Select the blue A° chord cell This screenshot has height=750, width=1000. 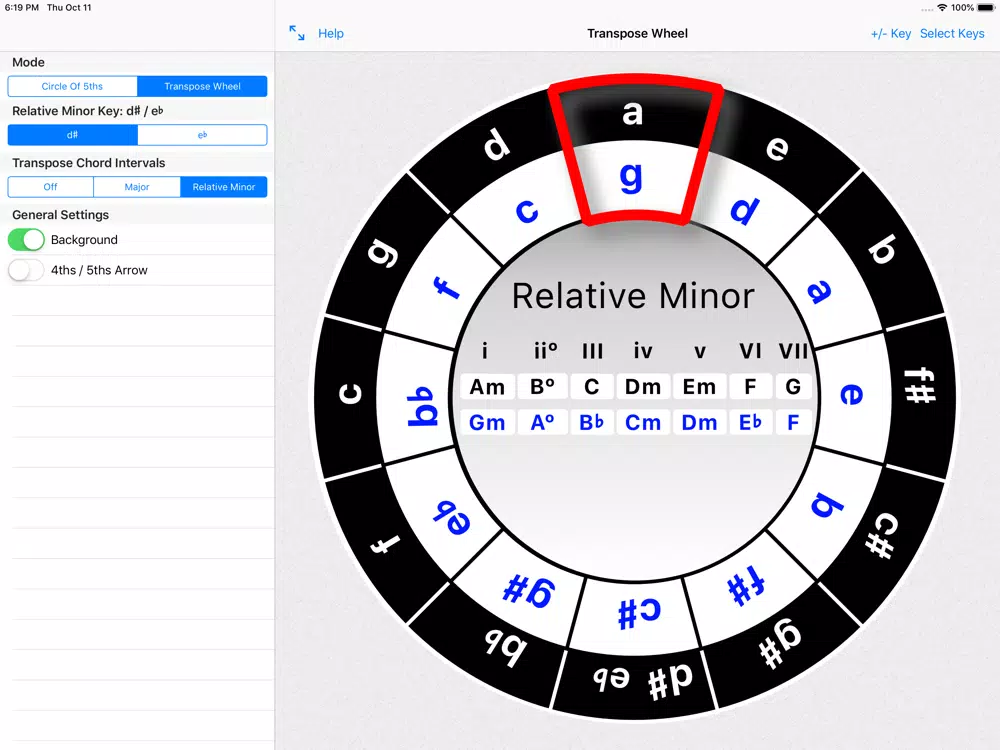click(542, 422)
